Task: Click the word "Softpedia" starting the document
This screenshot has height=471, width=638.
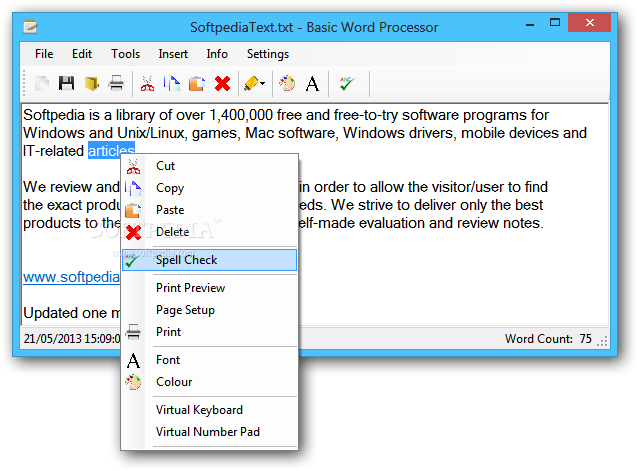Action: tap(54, 116)
